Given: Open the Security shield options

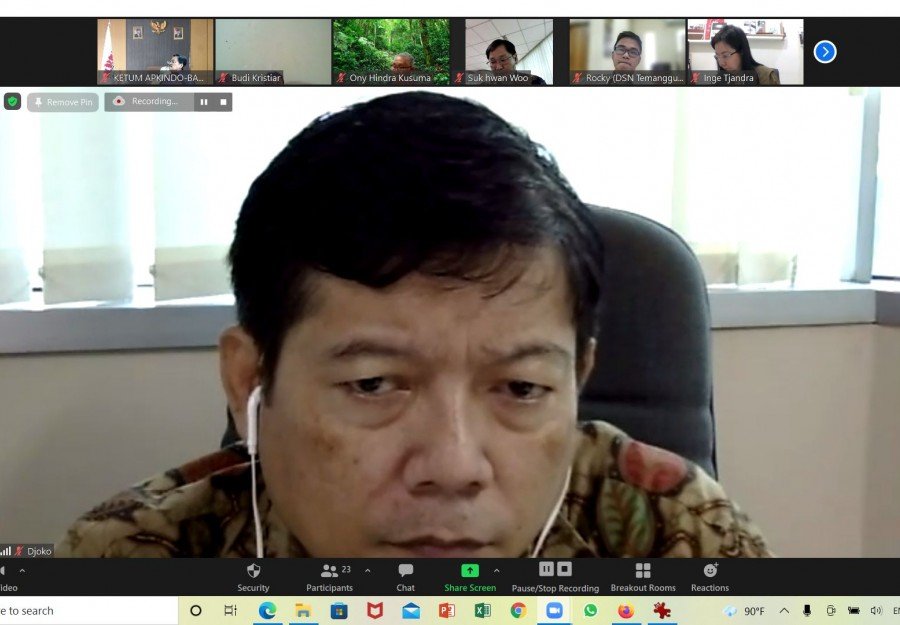Looking at the screenshot, I should point(253,577).
